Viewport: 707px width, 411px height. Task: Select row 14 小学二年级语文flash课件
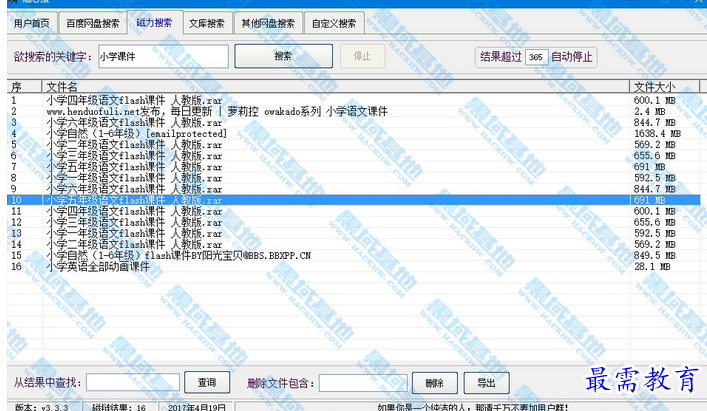tap(354, 244)
